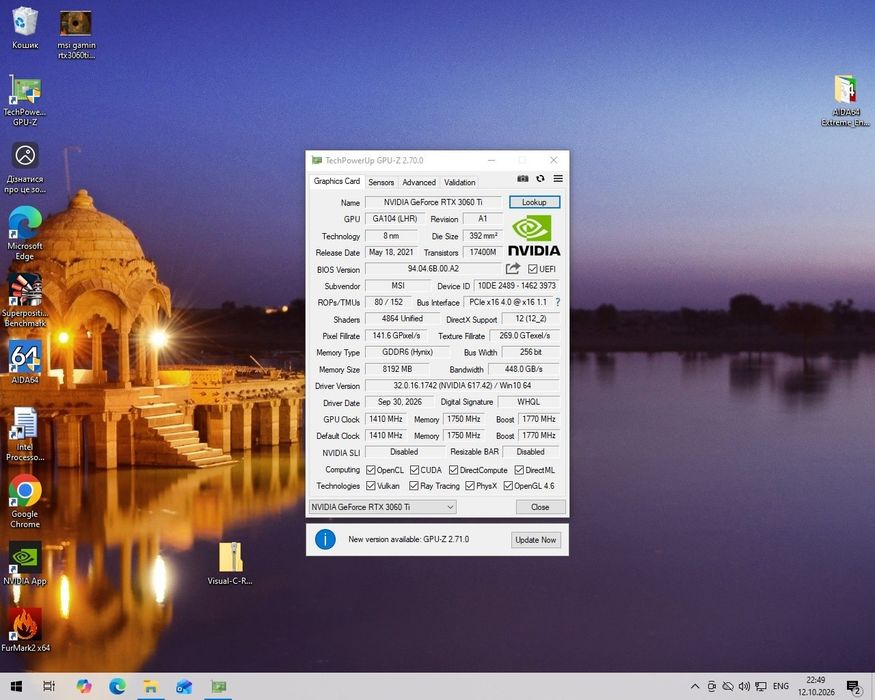Click the Bus Interface question mark
The image size is (875, 700).
pos(557,302)
